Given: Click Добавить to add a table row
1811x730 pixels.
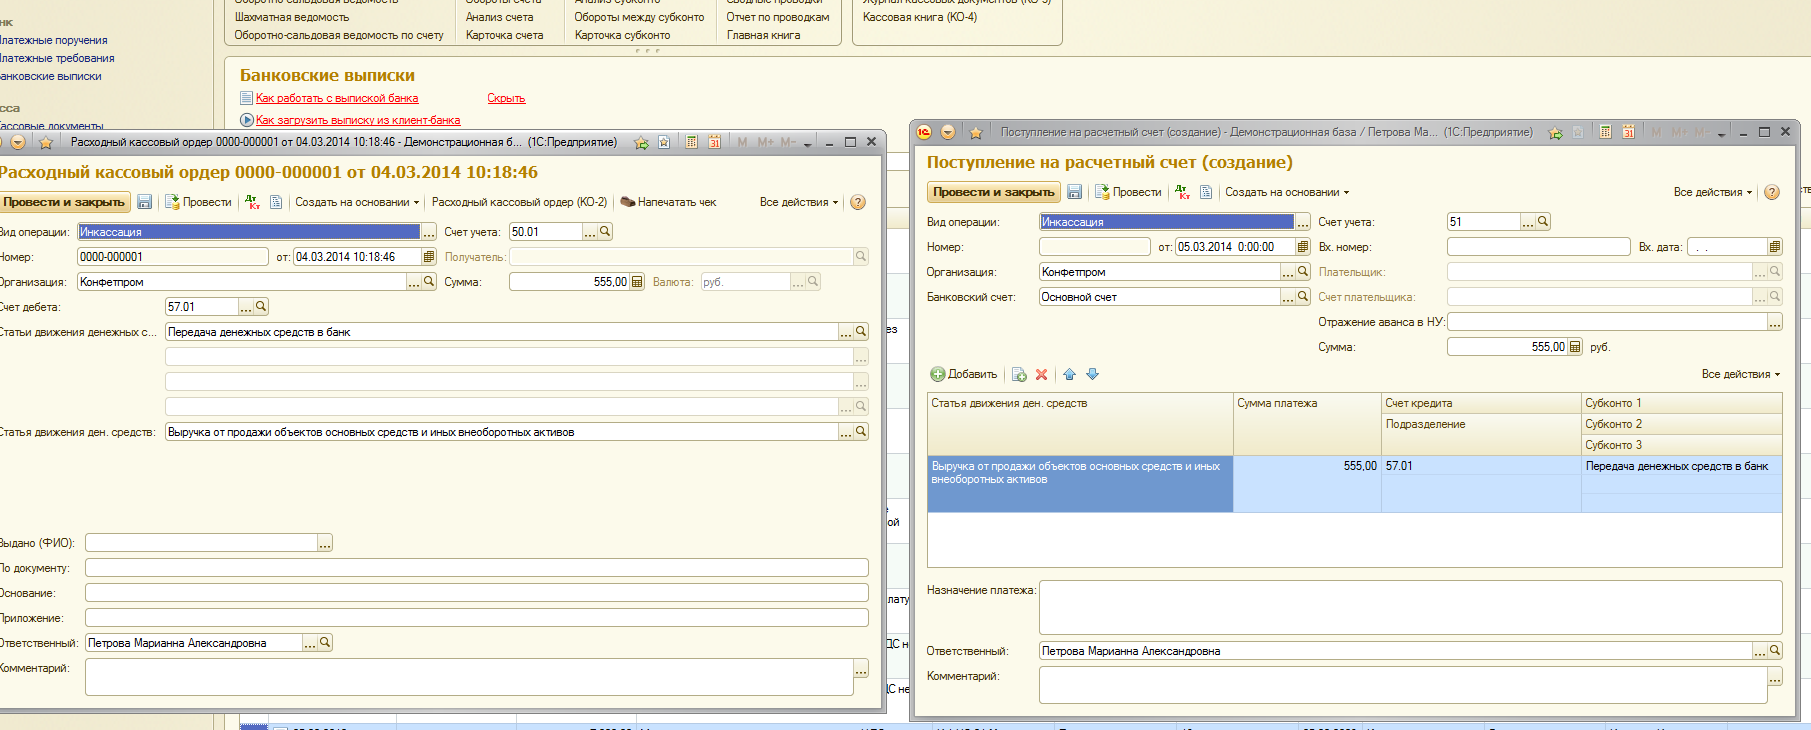Looking at the screenshot, I should 964,374.
